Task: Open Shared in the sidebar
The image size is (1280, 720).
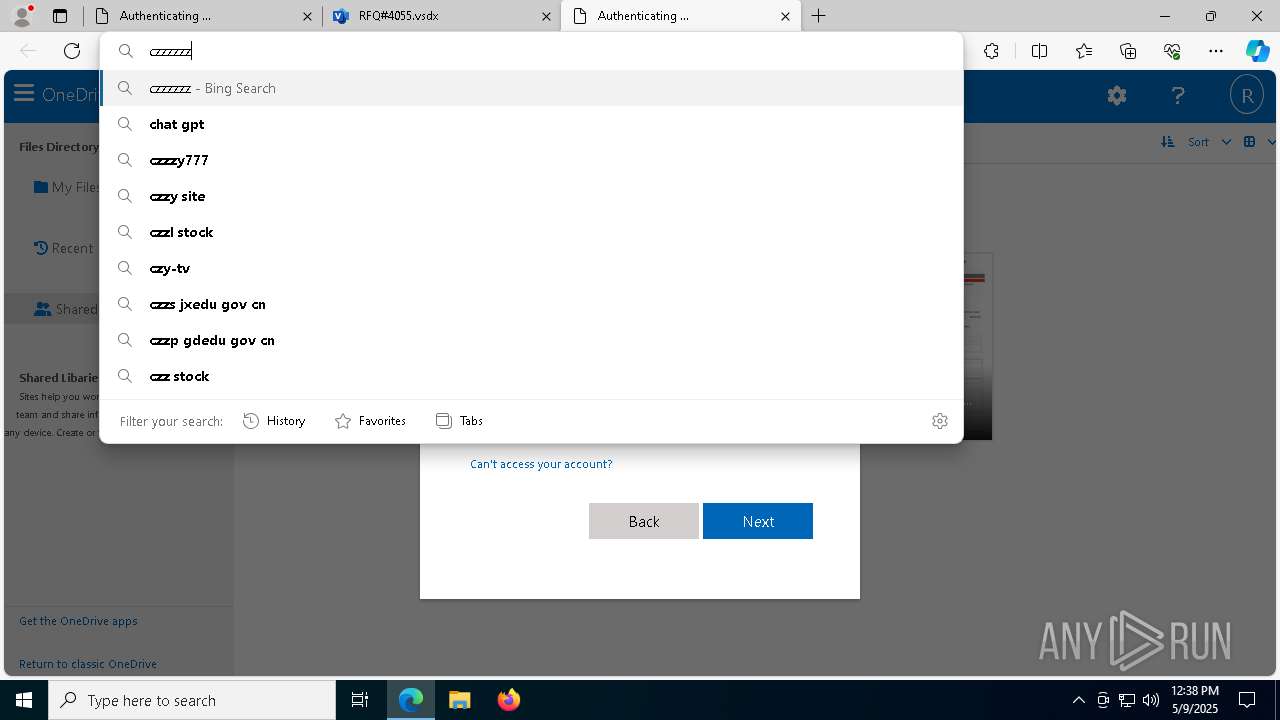Action: [66, 309]
